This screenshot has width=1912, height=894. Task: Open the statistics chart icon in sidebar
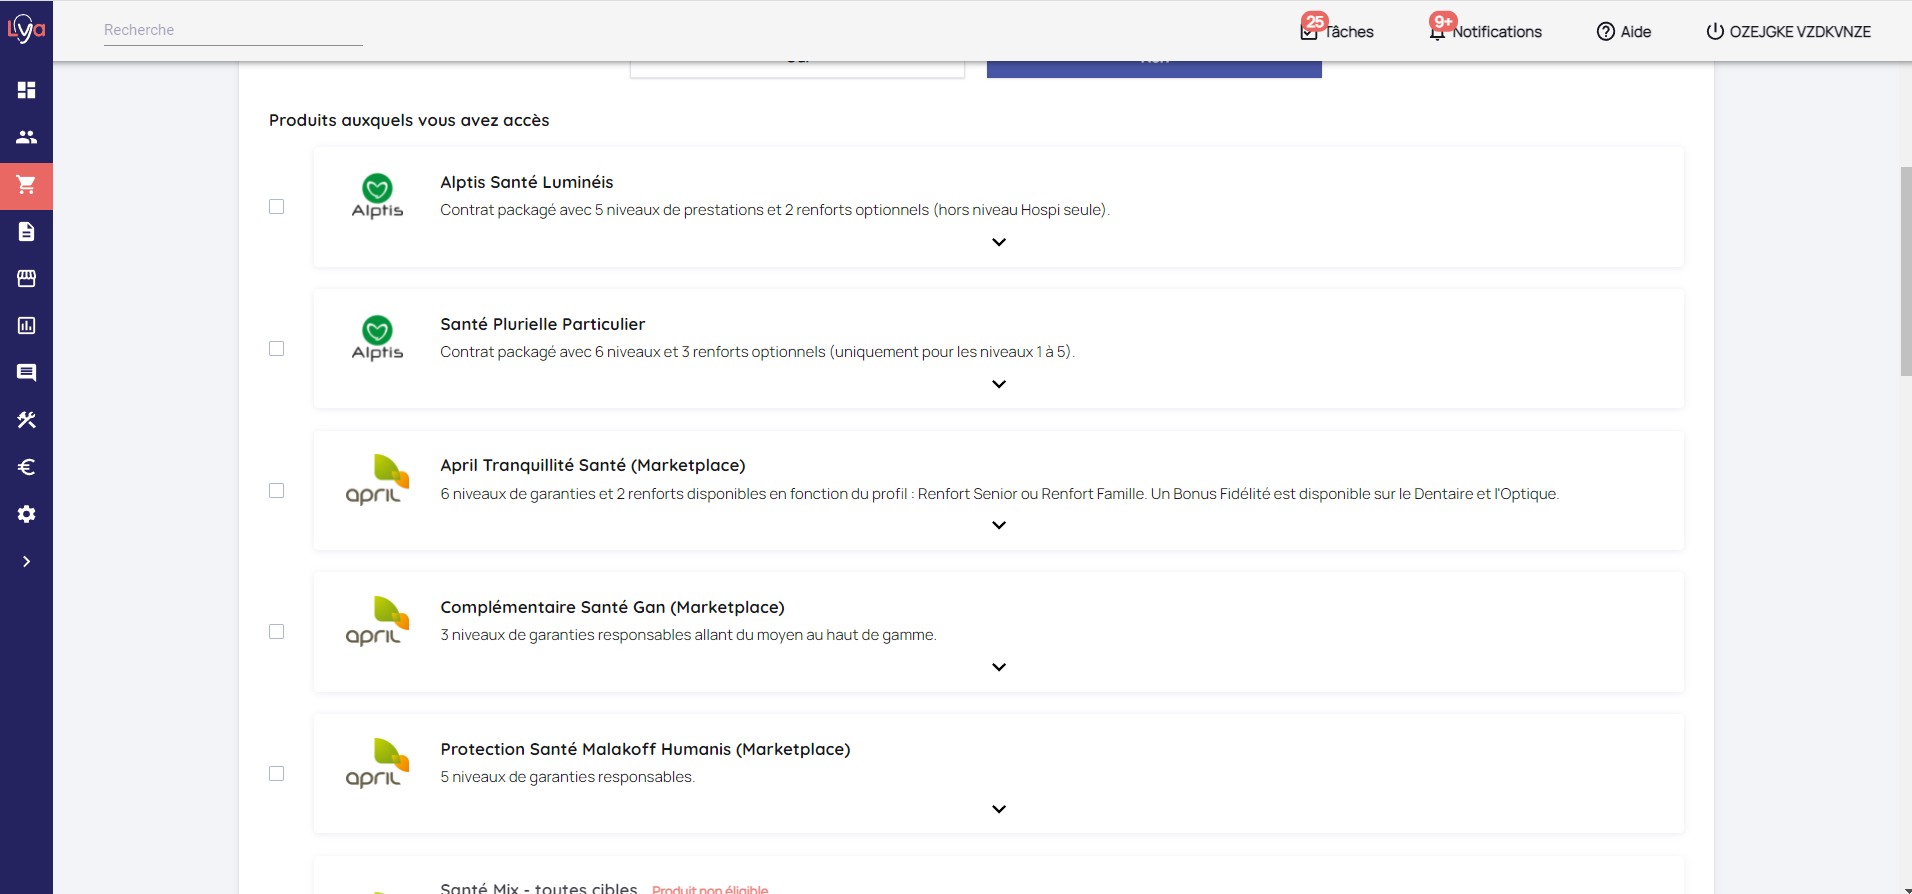tap(26, 326)
